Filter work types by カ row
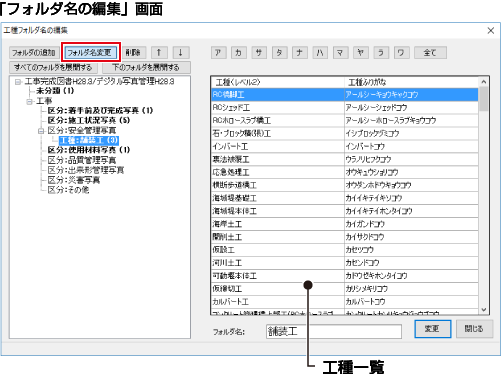The image size is (501, 374). click(239, 53)
